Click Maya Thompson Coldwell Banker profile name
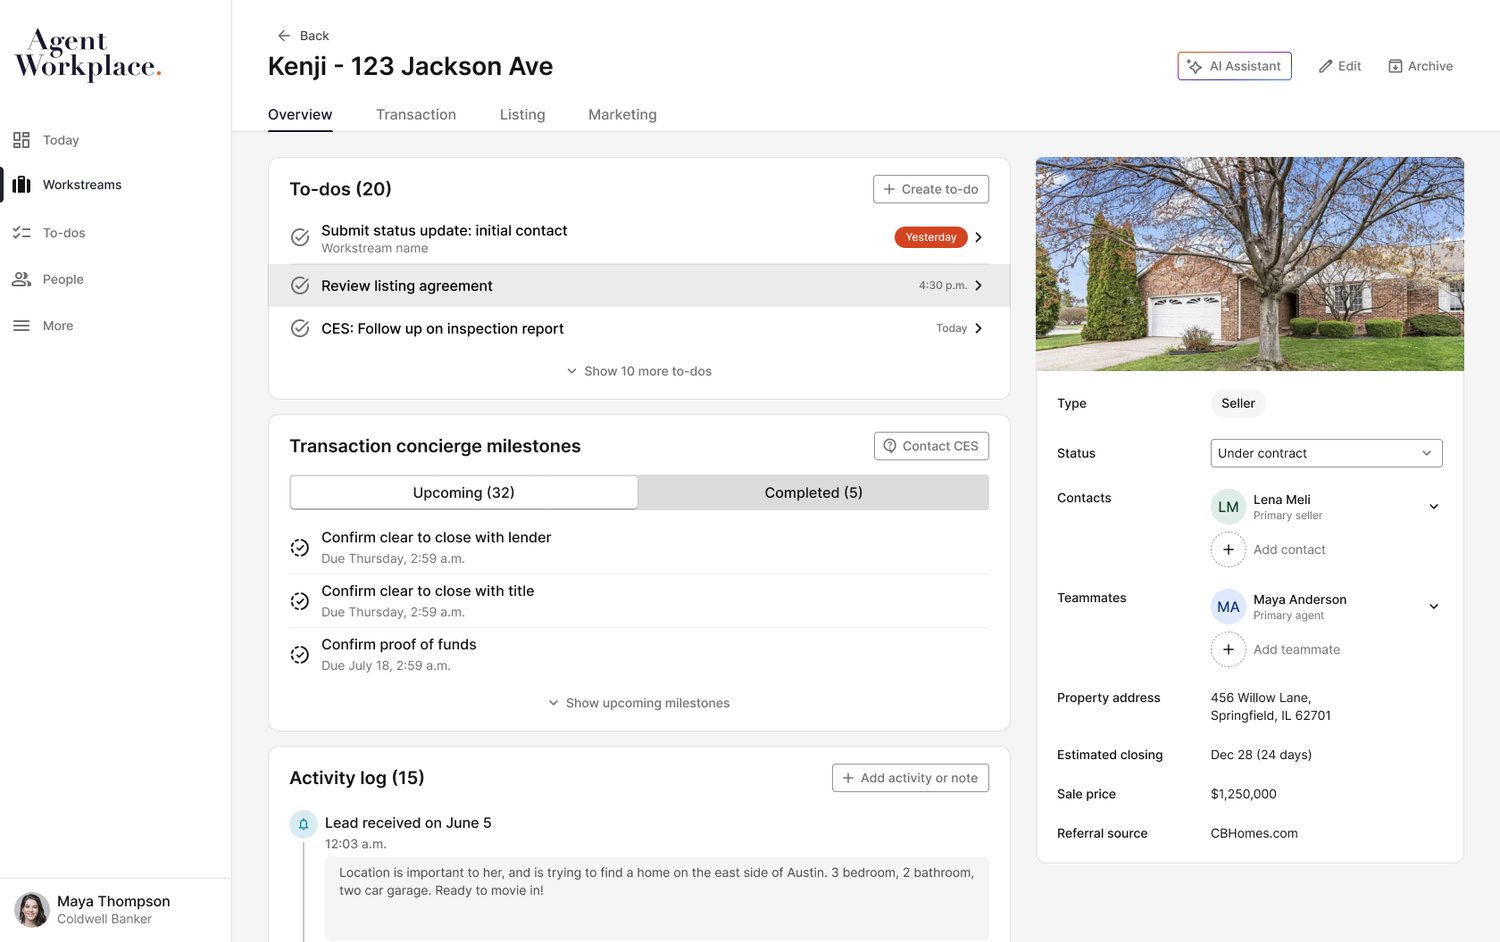The image size is (1500, 942). [113, 910]
